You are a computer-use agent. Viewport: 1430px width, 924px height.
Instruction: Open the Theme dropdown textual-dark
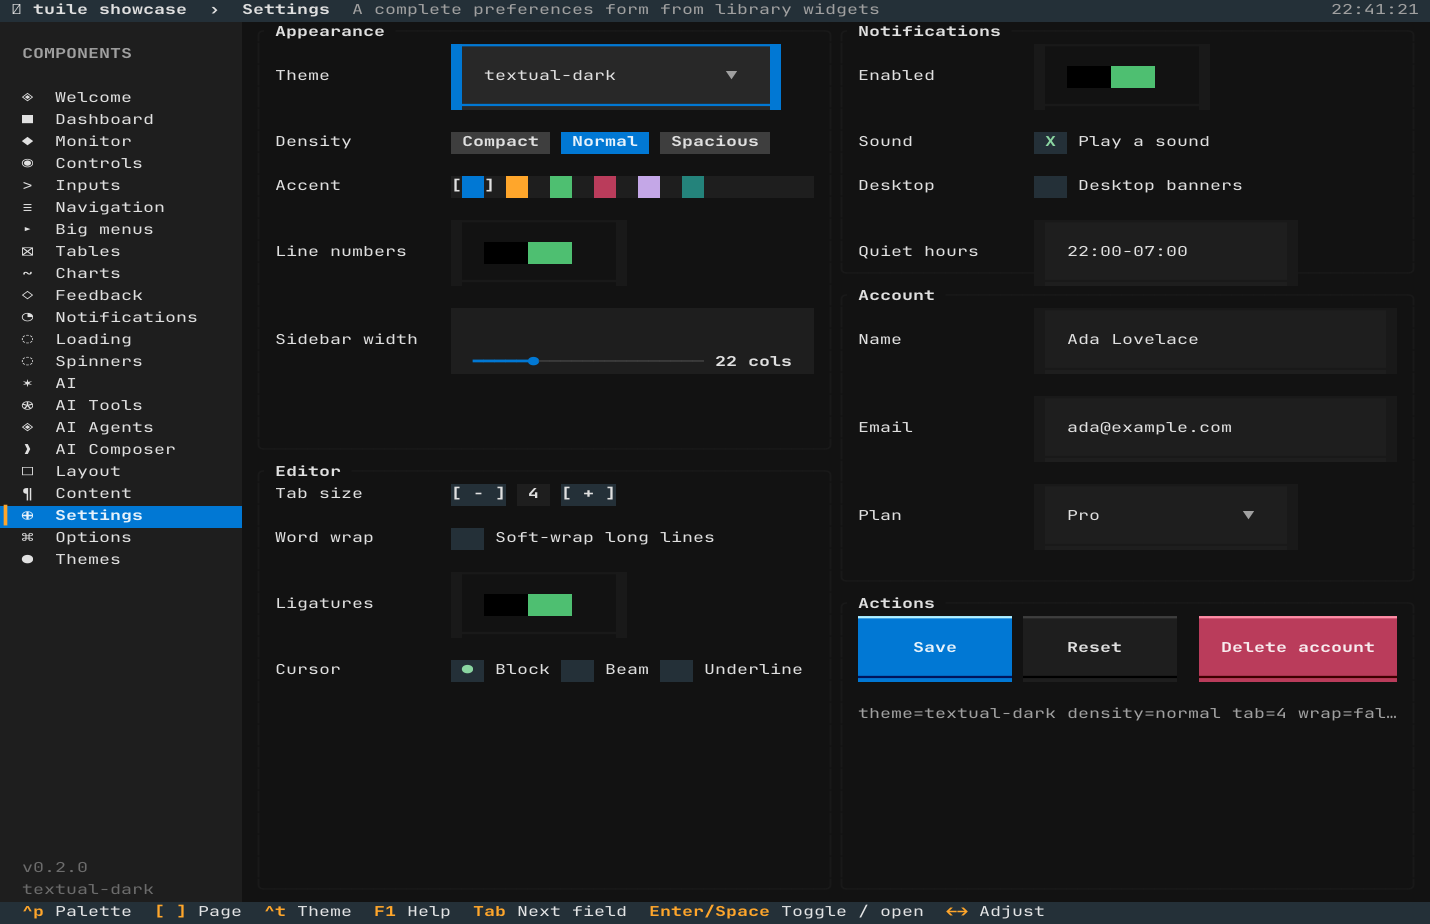point(616,76)
